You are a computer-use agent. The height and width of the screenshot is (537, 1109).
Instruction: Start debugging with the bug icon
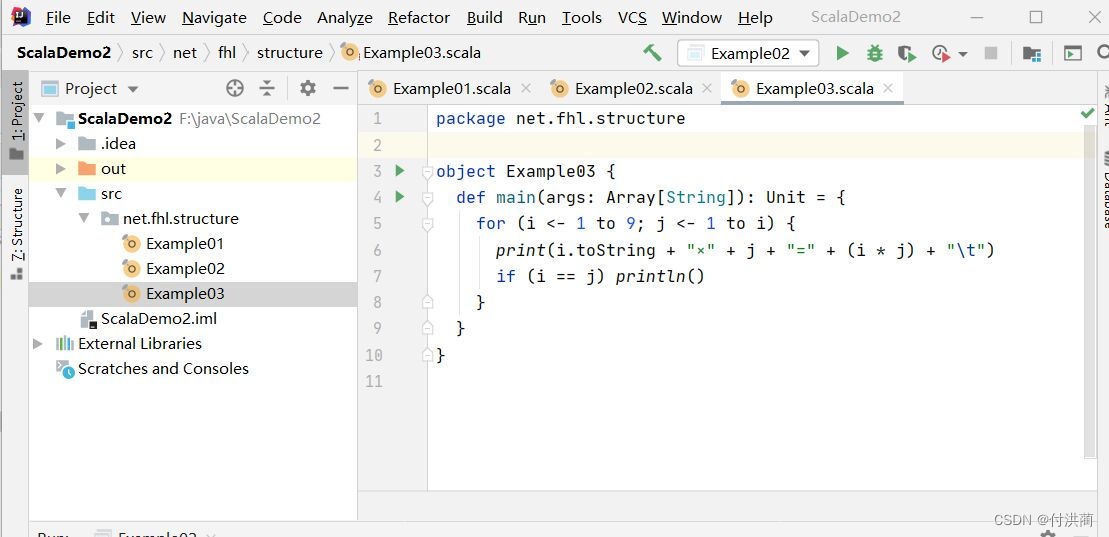tap(875, 53)
